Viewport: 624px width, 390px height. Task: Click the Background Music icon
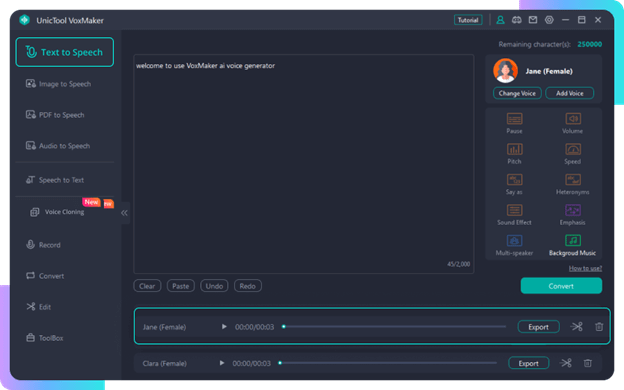[x=573, y=241]
